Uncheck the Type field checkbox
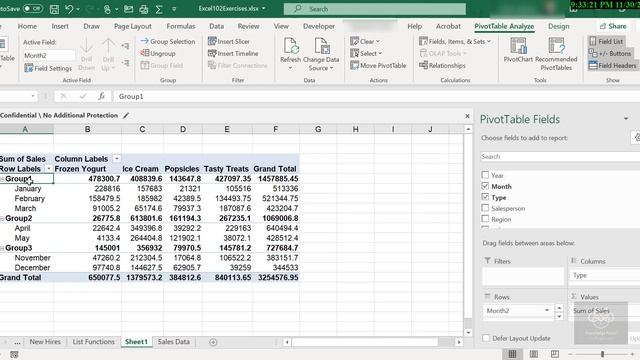This screenshot has width=640, height=360. tap(485, 197)
